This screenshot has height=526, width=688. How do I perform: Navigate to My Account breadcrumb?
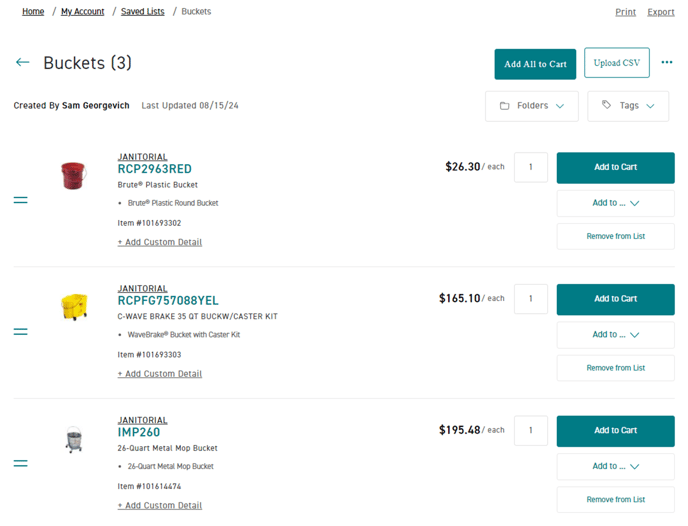click(82, 11)
